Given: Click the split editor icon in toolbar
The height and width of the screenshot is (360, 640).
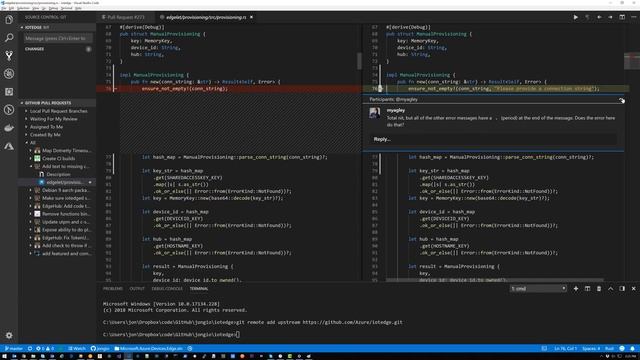Looking at the screenshot, I should pyautogui.click(x=622, y=17).
